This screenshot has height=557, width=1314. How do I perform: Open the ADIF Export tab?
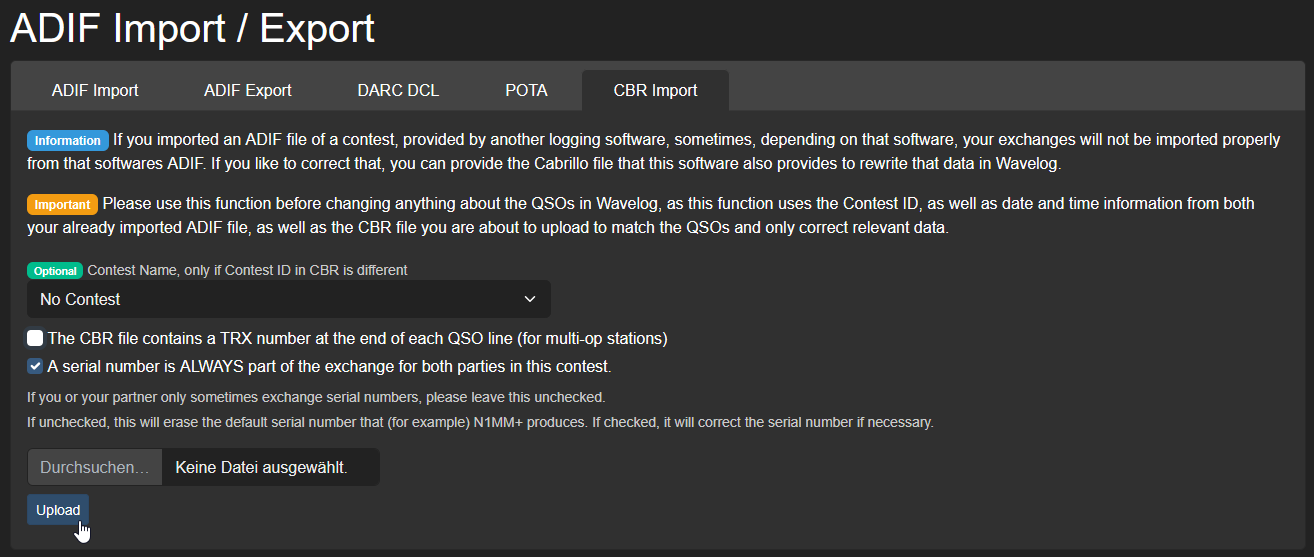coord(247,90)
